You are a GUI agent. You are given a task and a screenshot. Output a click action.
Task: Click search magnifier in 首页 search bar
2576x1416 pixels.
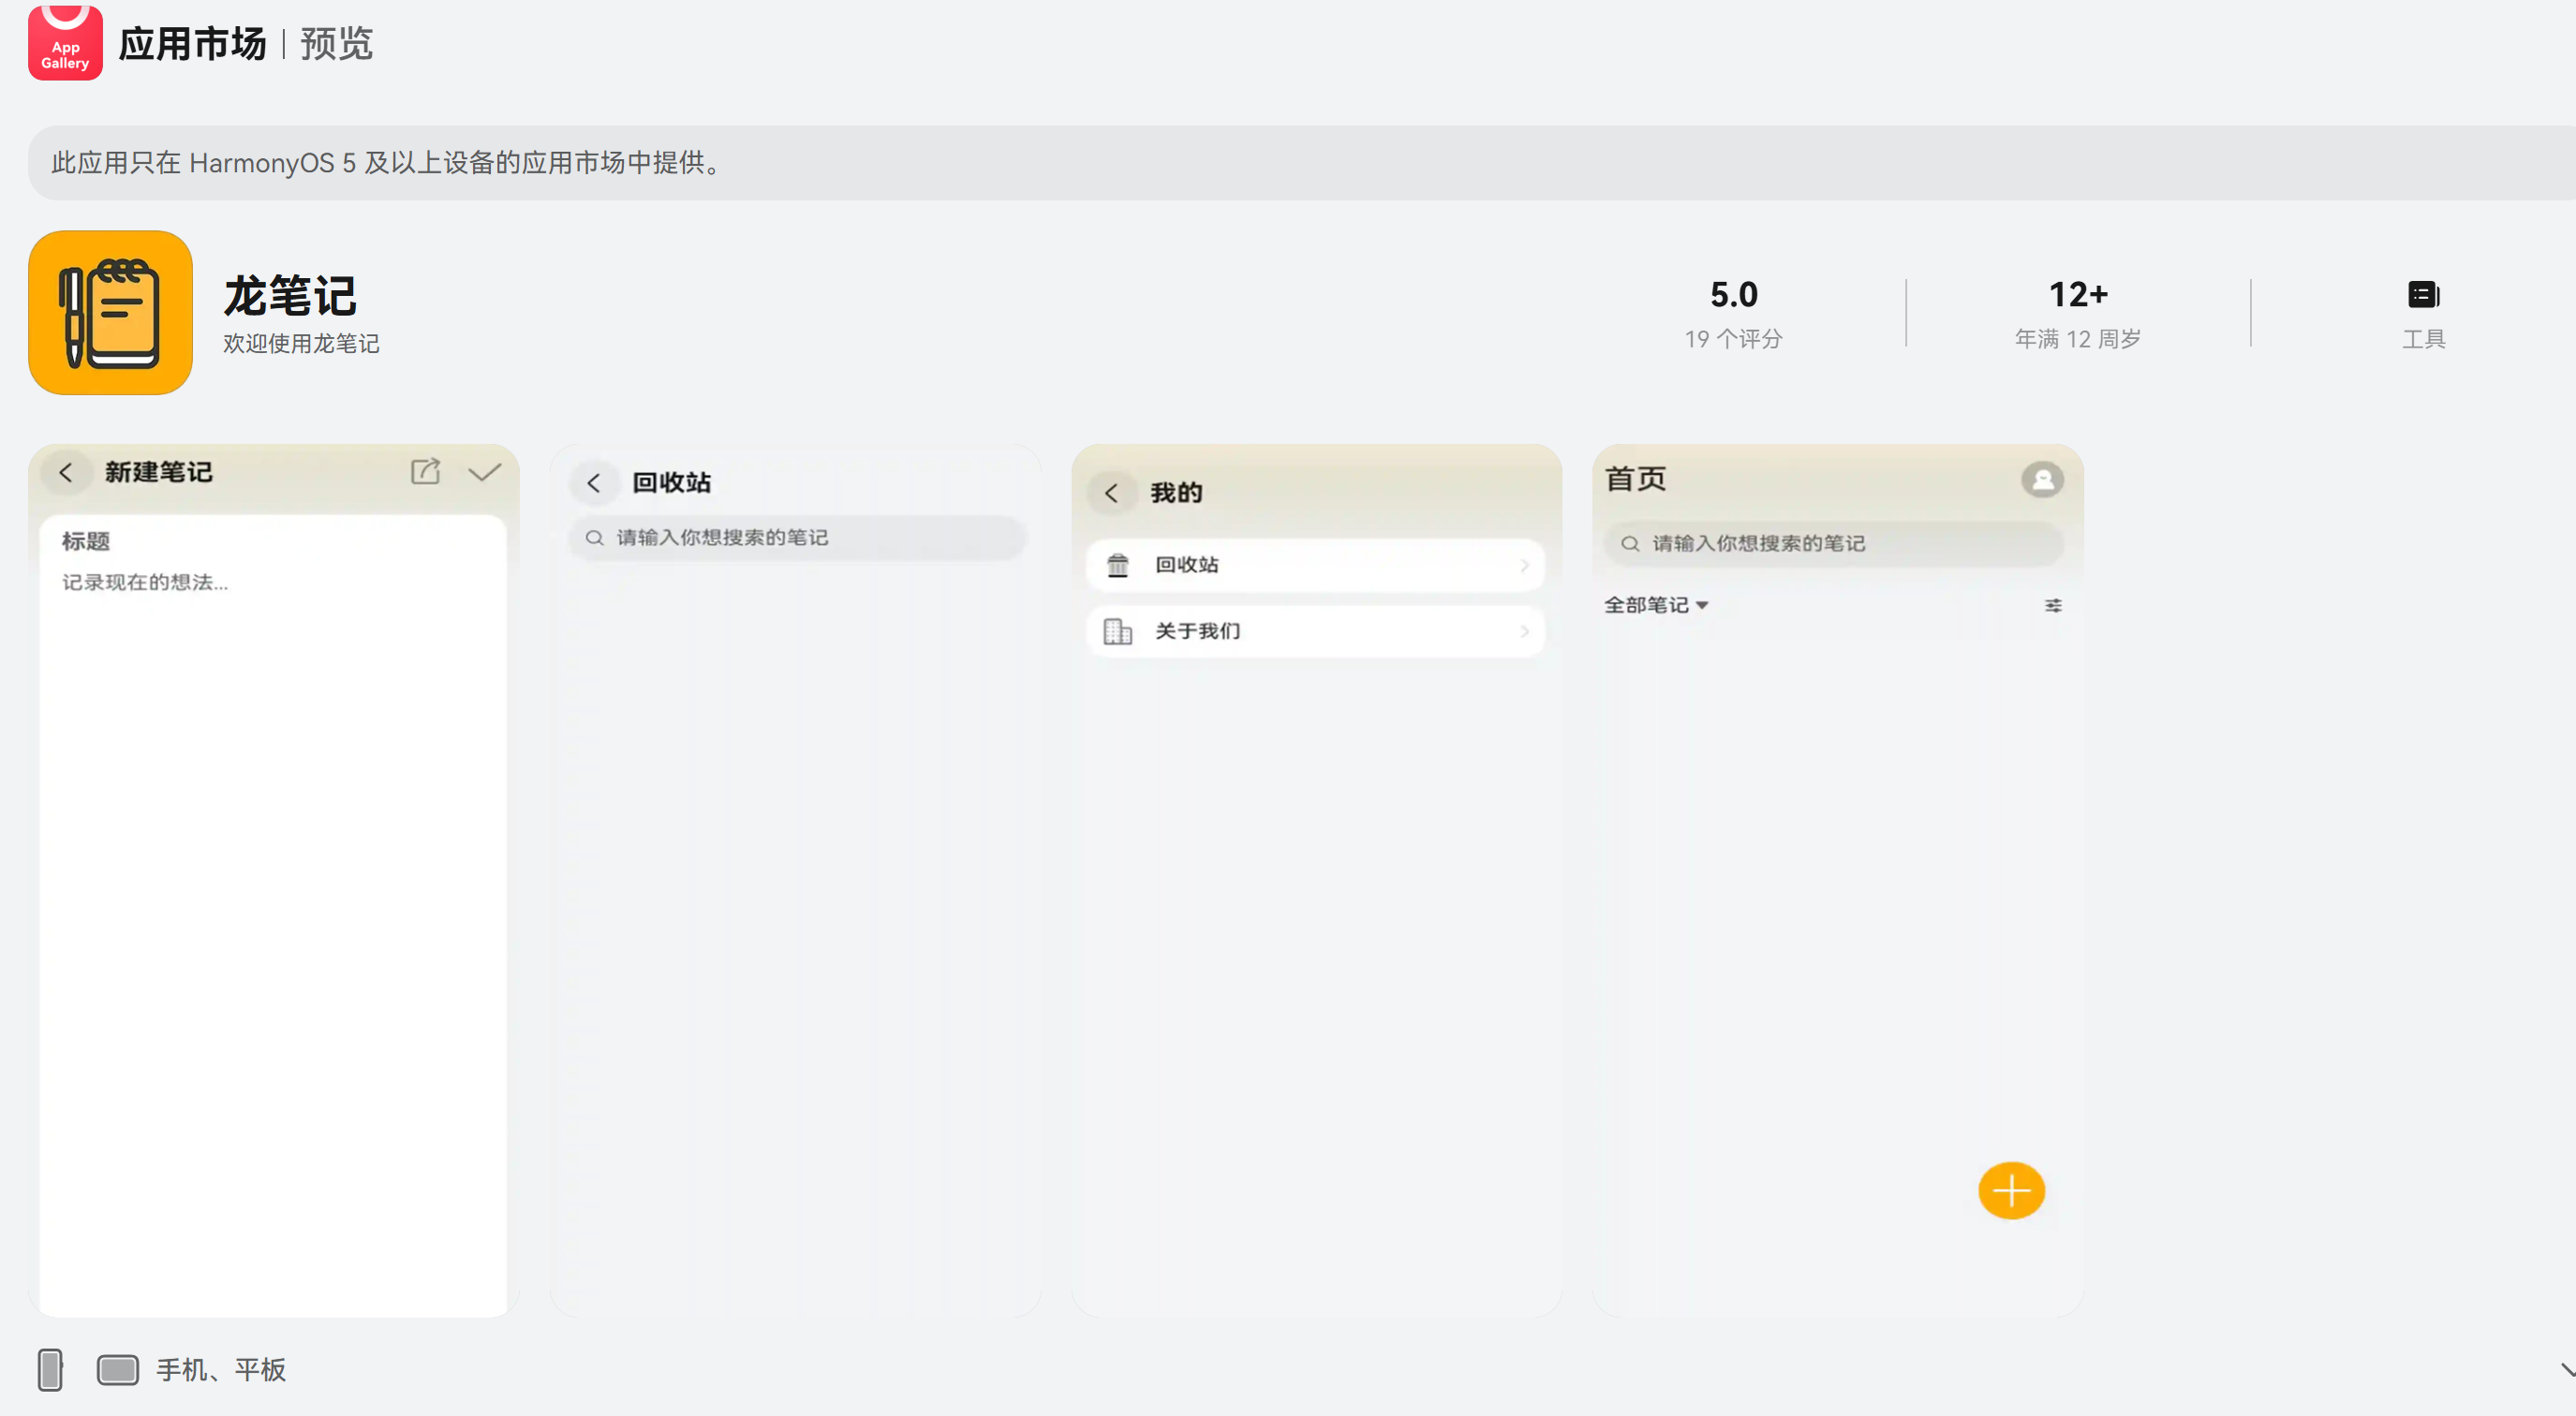(1630, 543)
